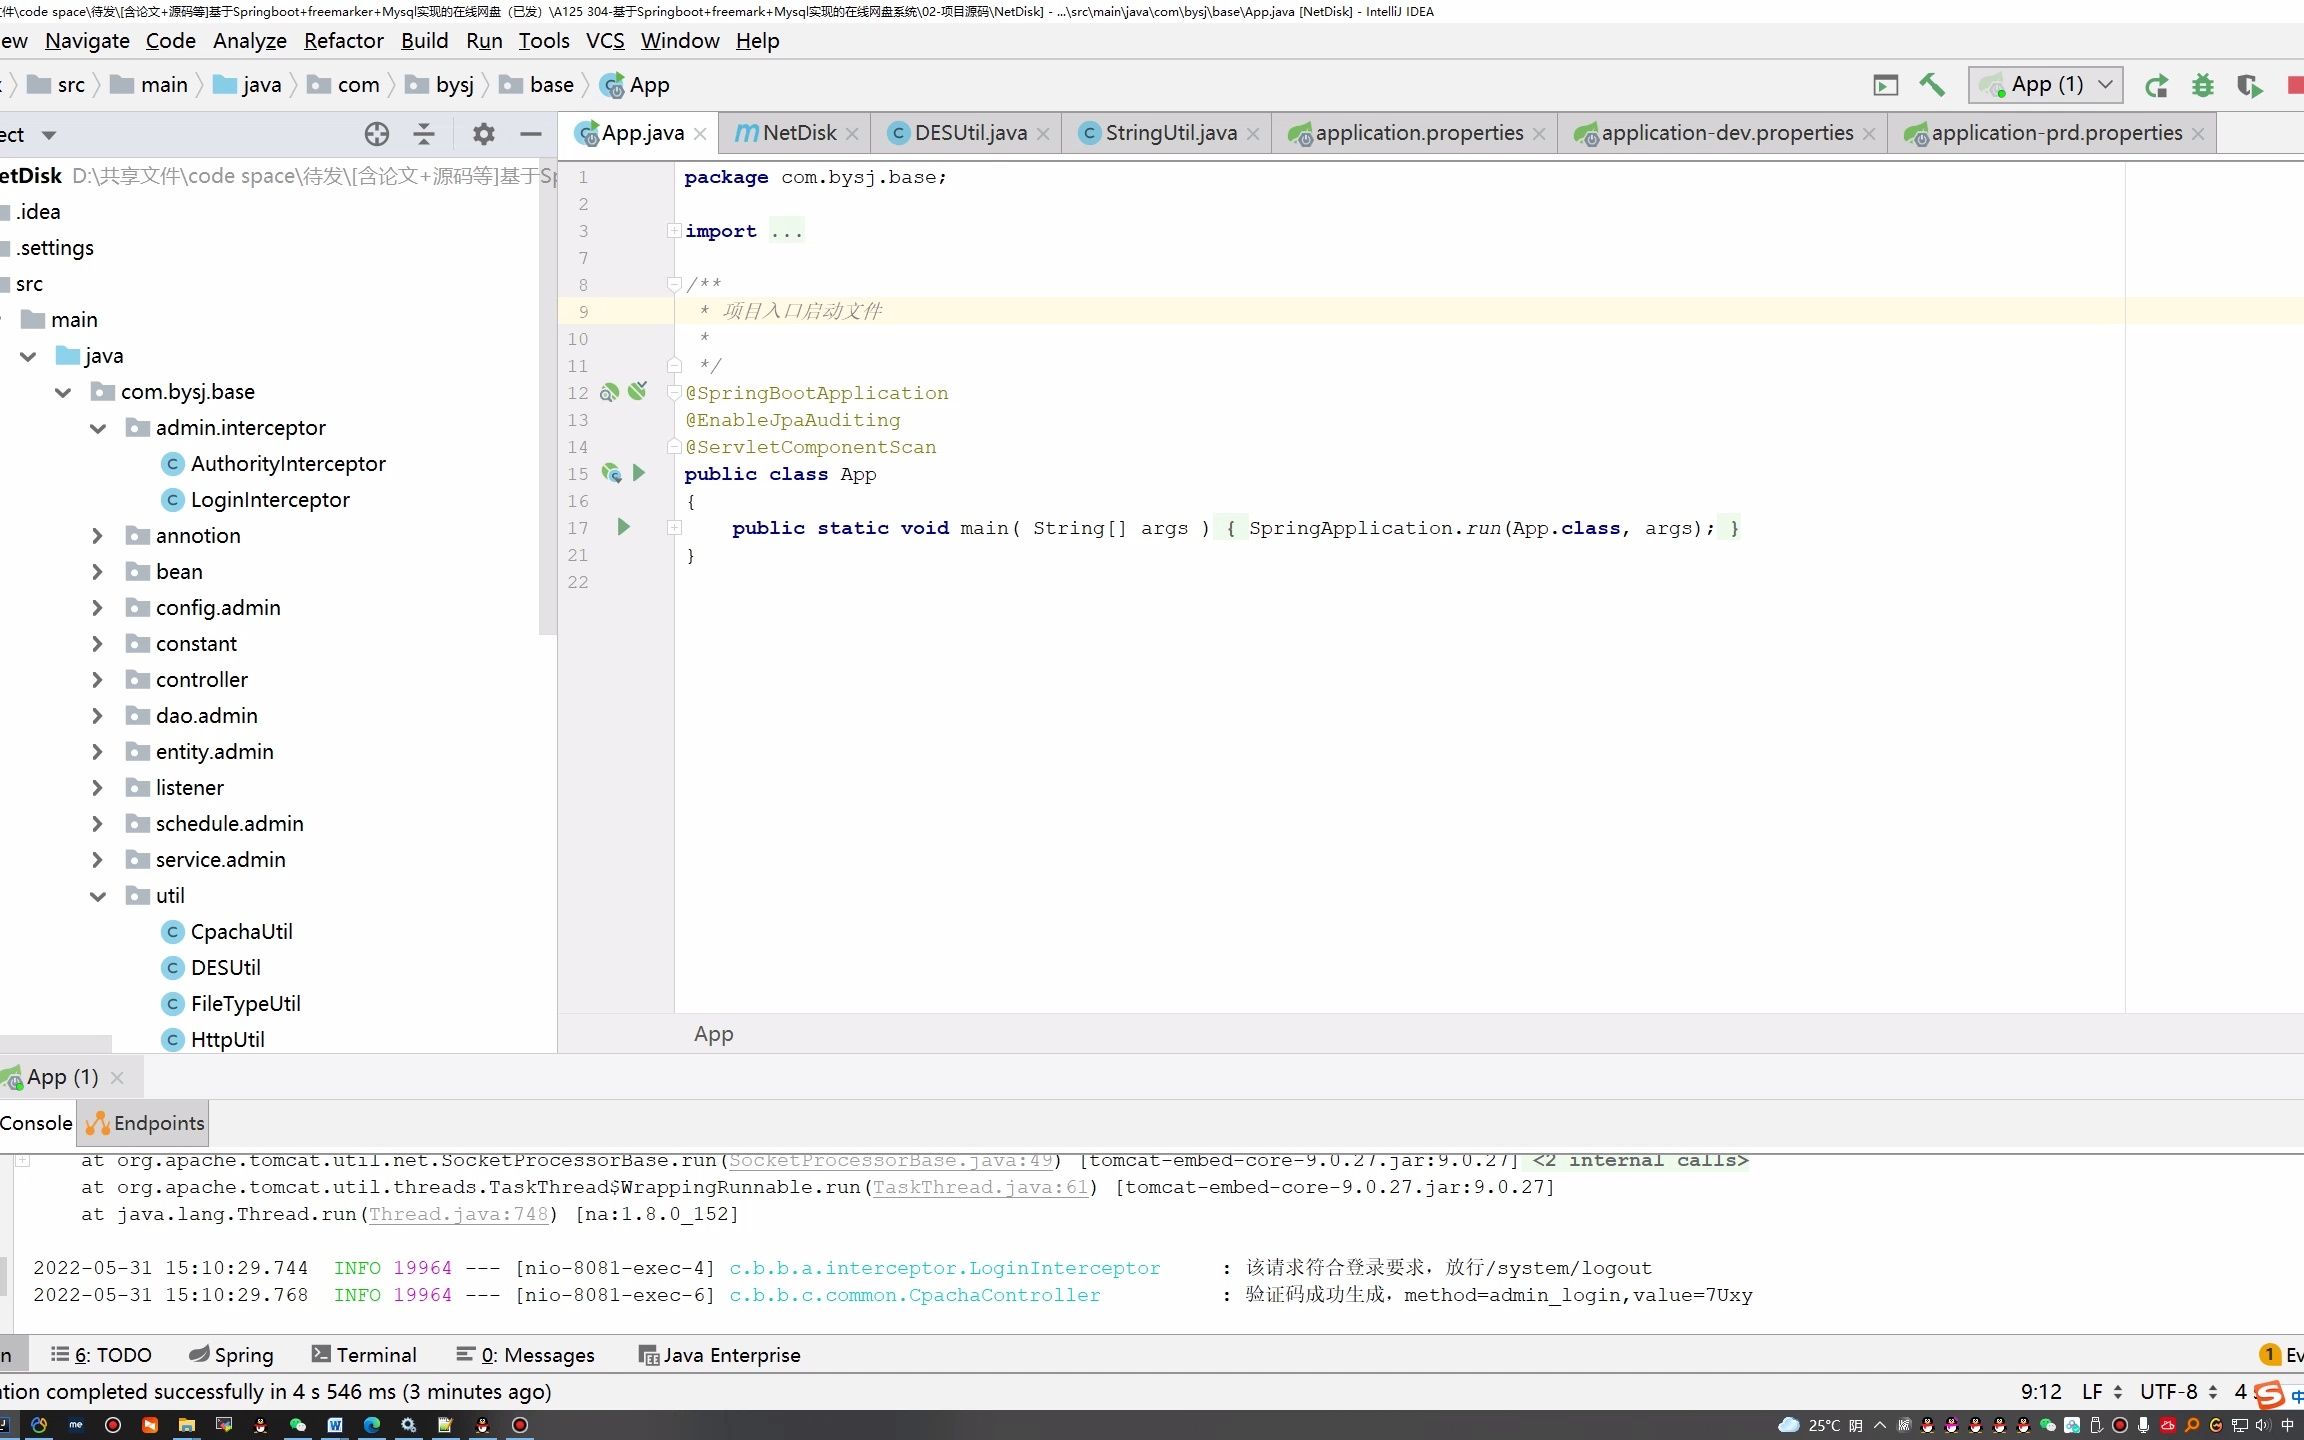The image size is (2304, 1440).
Task: Open Project panel settings gear
Action: click(x=483, y=133)
